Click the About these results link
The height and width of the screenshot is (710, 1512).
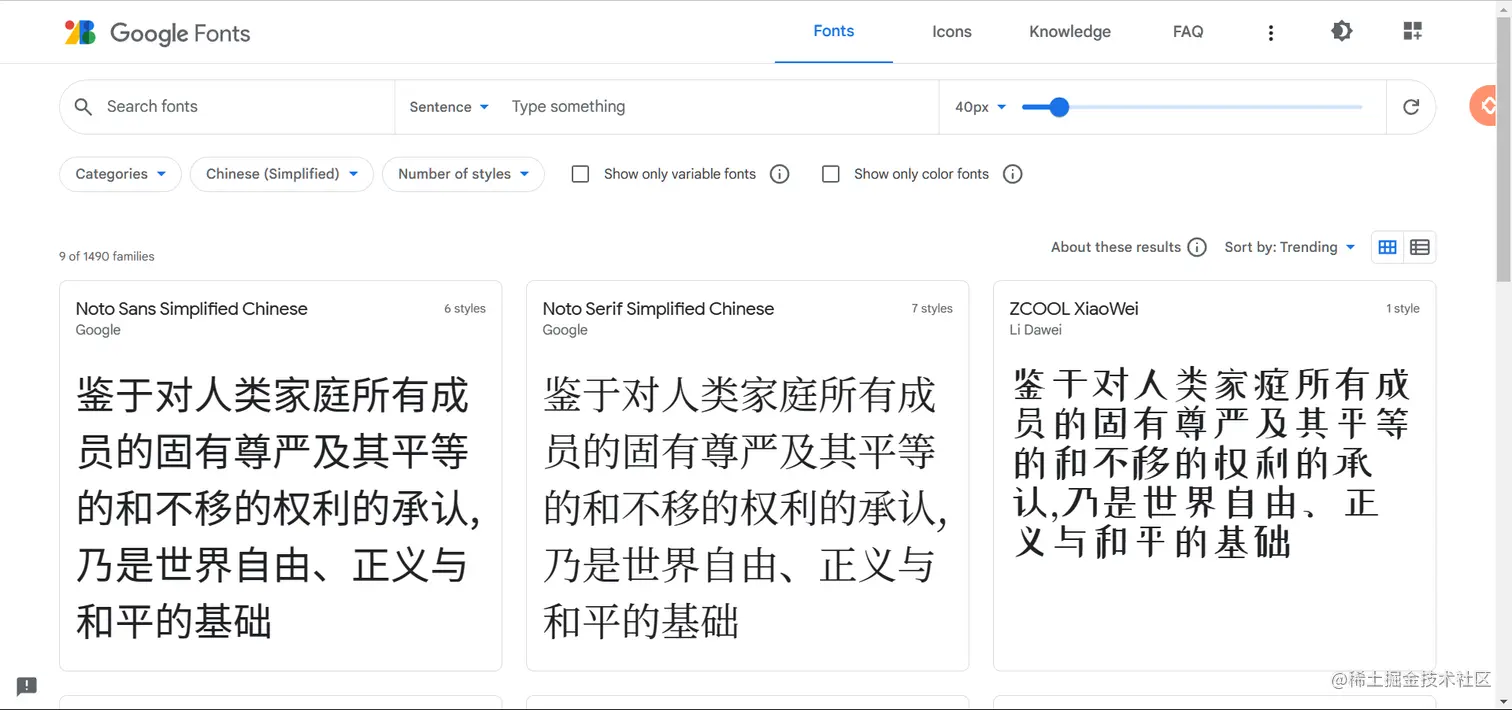(1116, 247)
